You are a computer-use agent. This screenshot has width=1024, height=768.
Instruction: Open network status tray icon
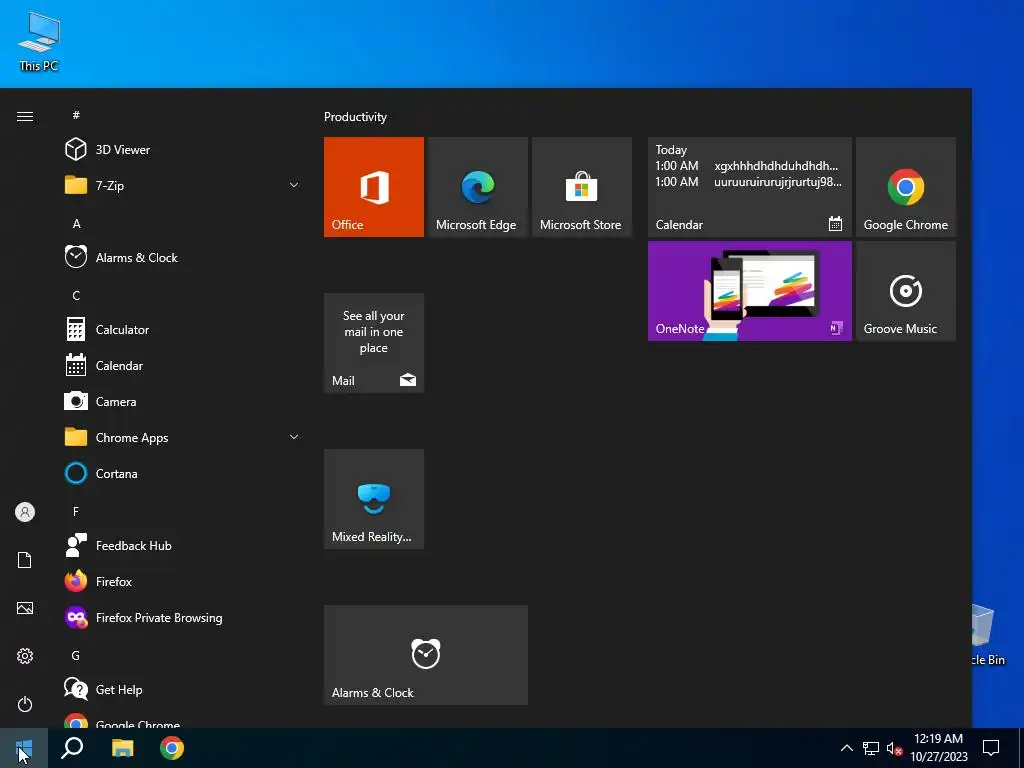tap(871, 748)
